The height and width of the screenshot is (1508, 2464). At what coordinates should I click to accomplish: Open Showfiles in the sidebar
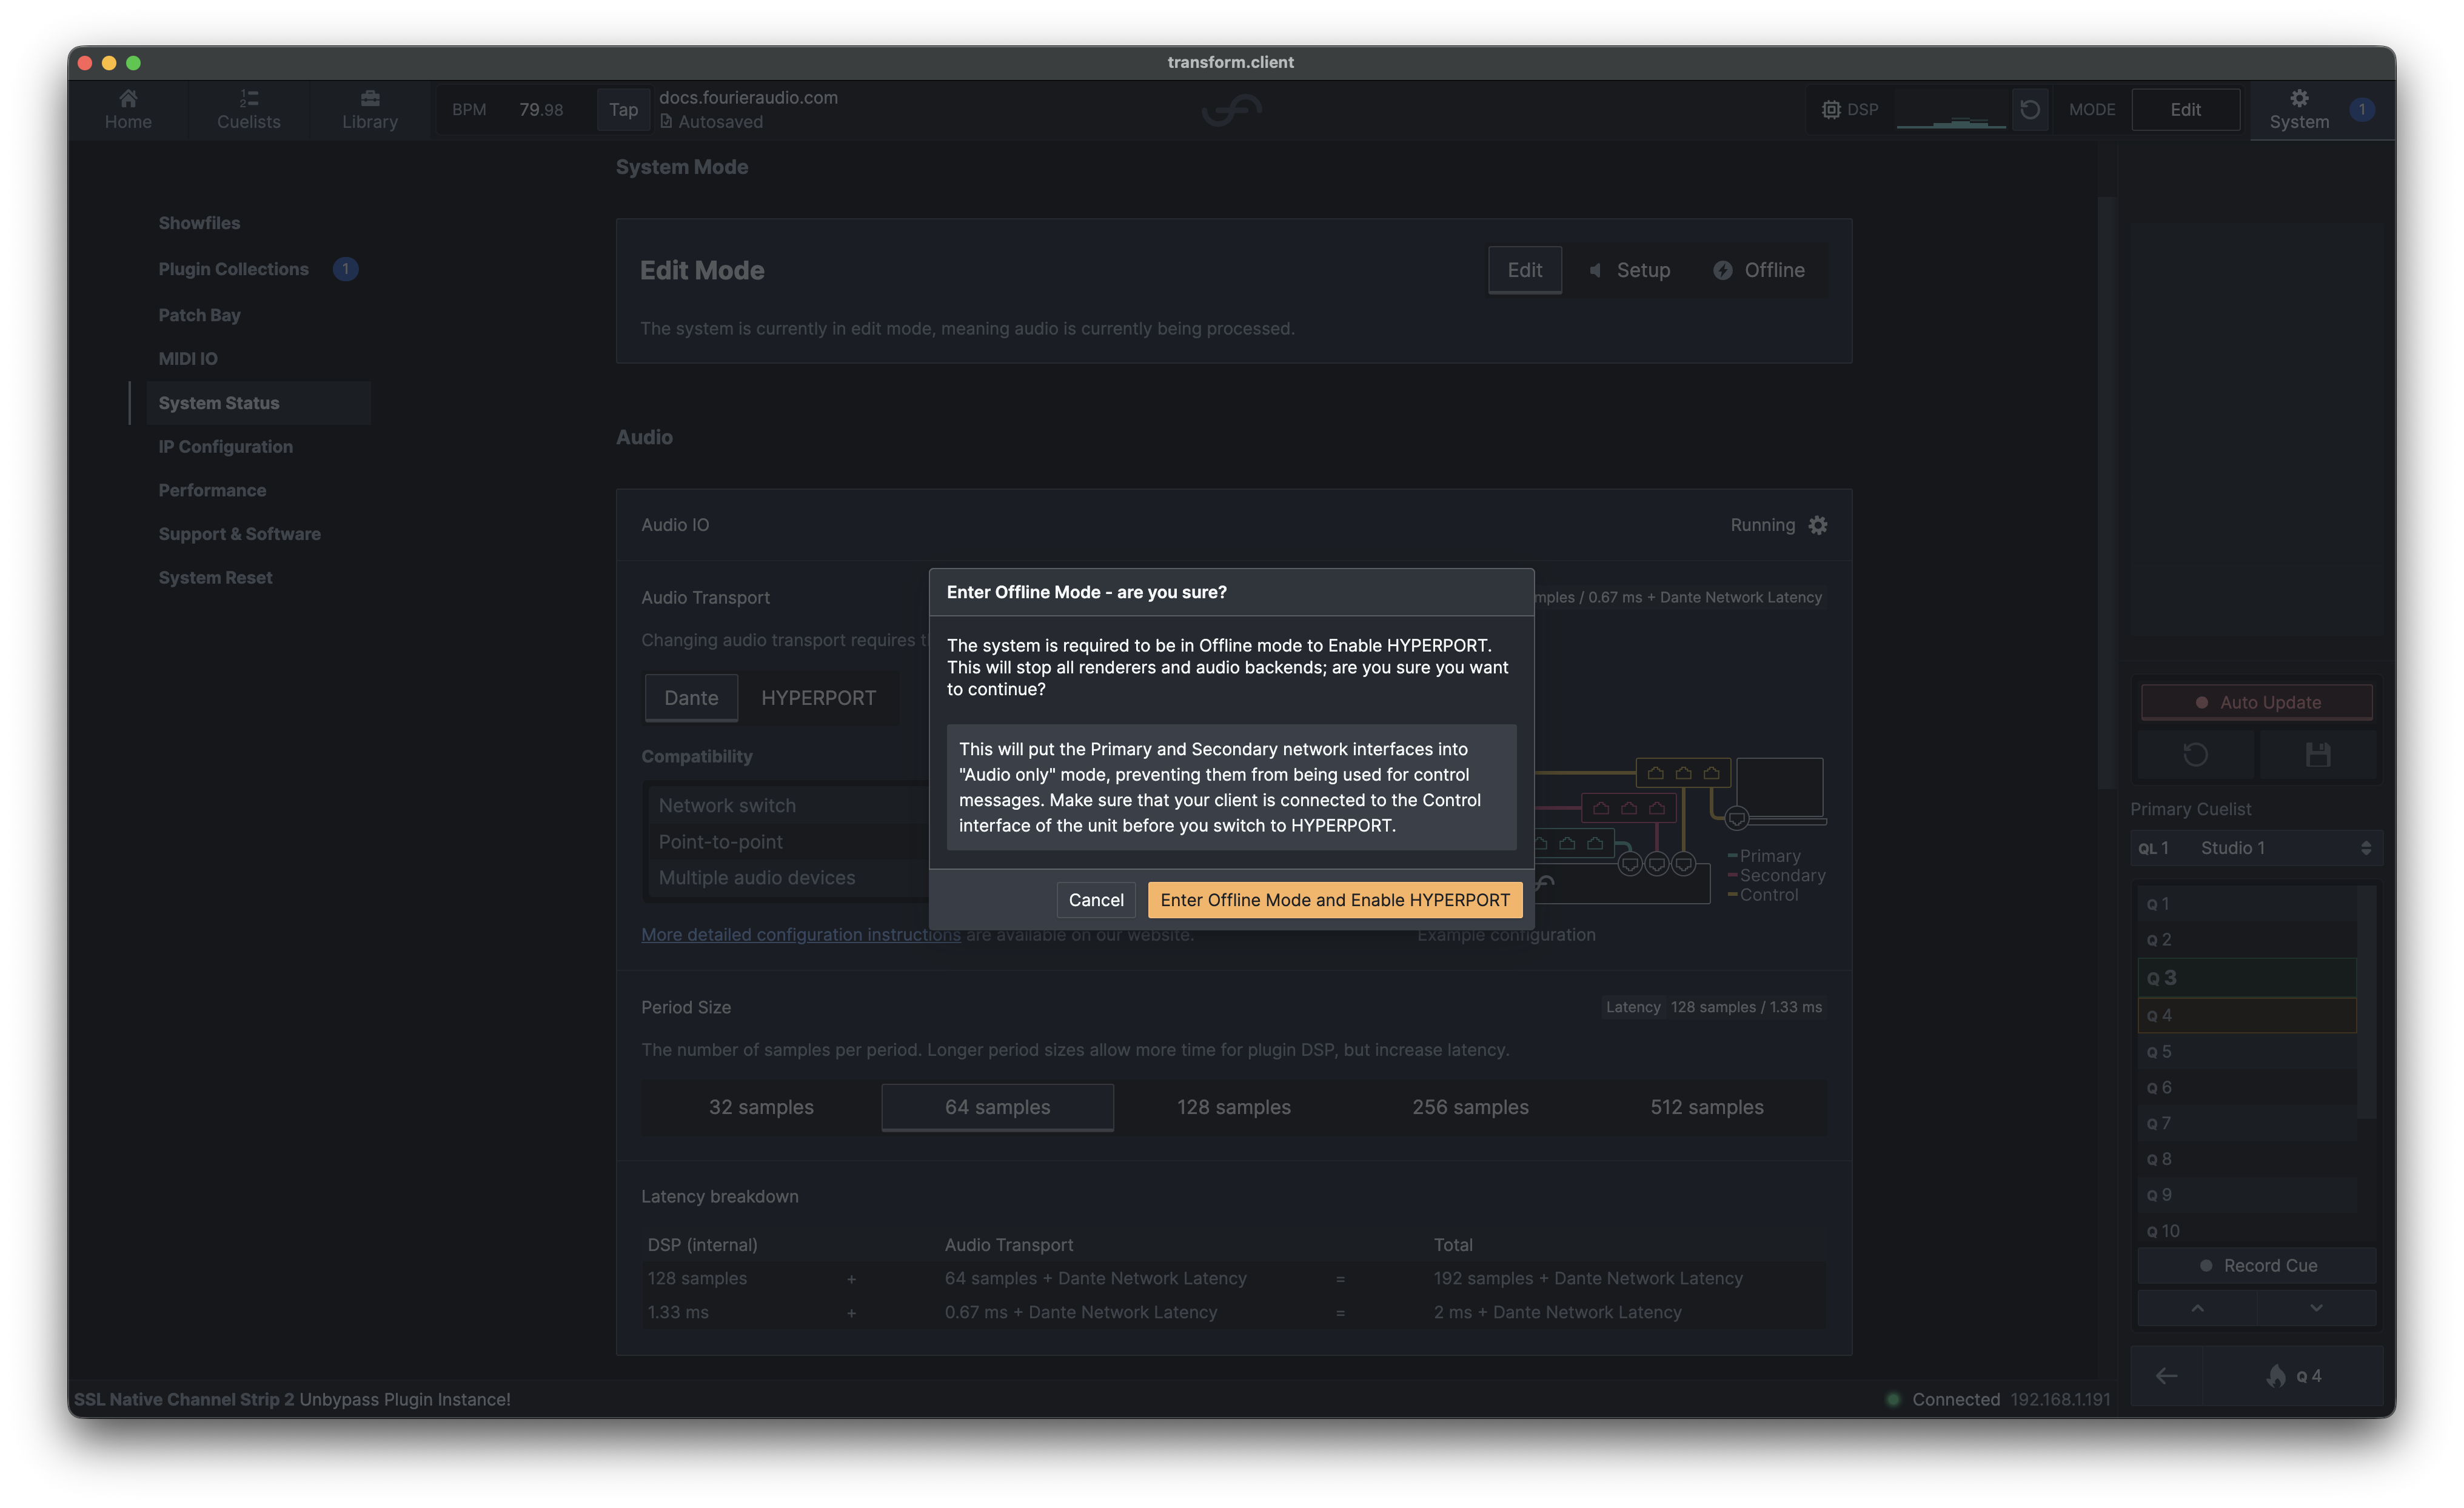click(x=199, y=223)
